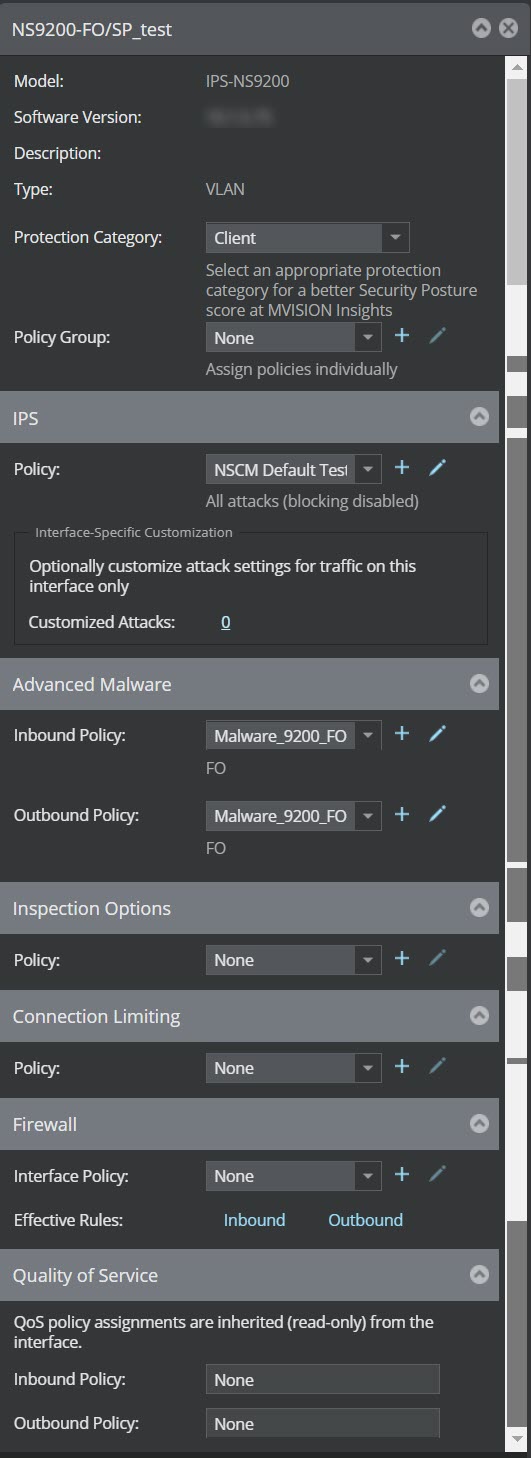Close the NS9200-FO/SP_test panel
Image resolution: width=531 pixels, height=1458 pixels.
pyautogui.click(x=508, y=28)
